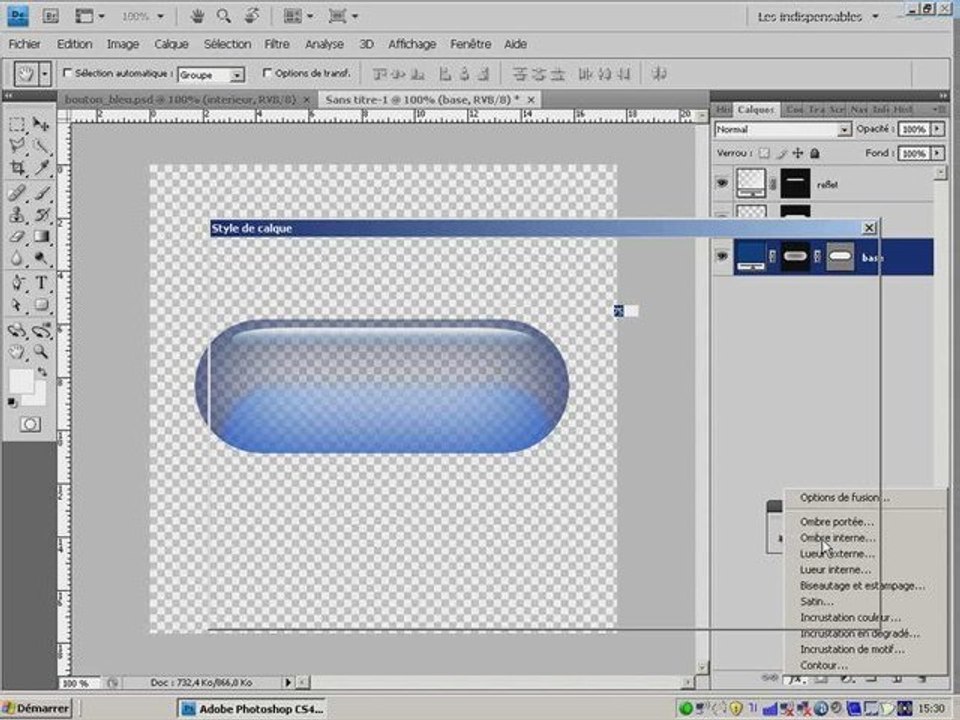Image resolution: width=960 pixels, height=720 pixels.
Task: Toggle Quick Mask mode
Action: 30,424
